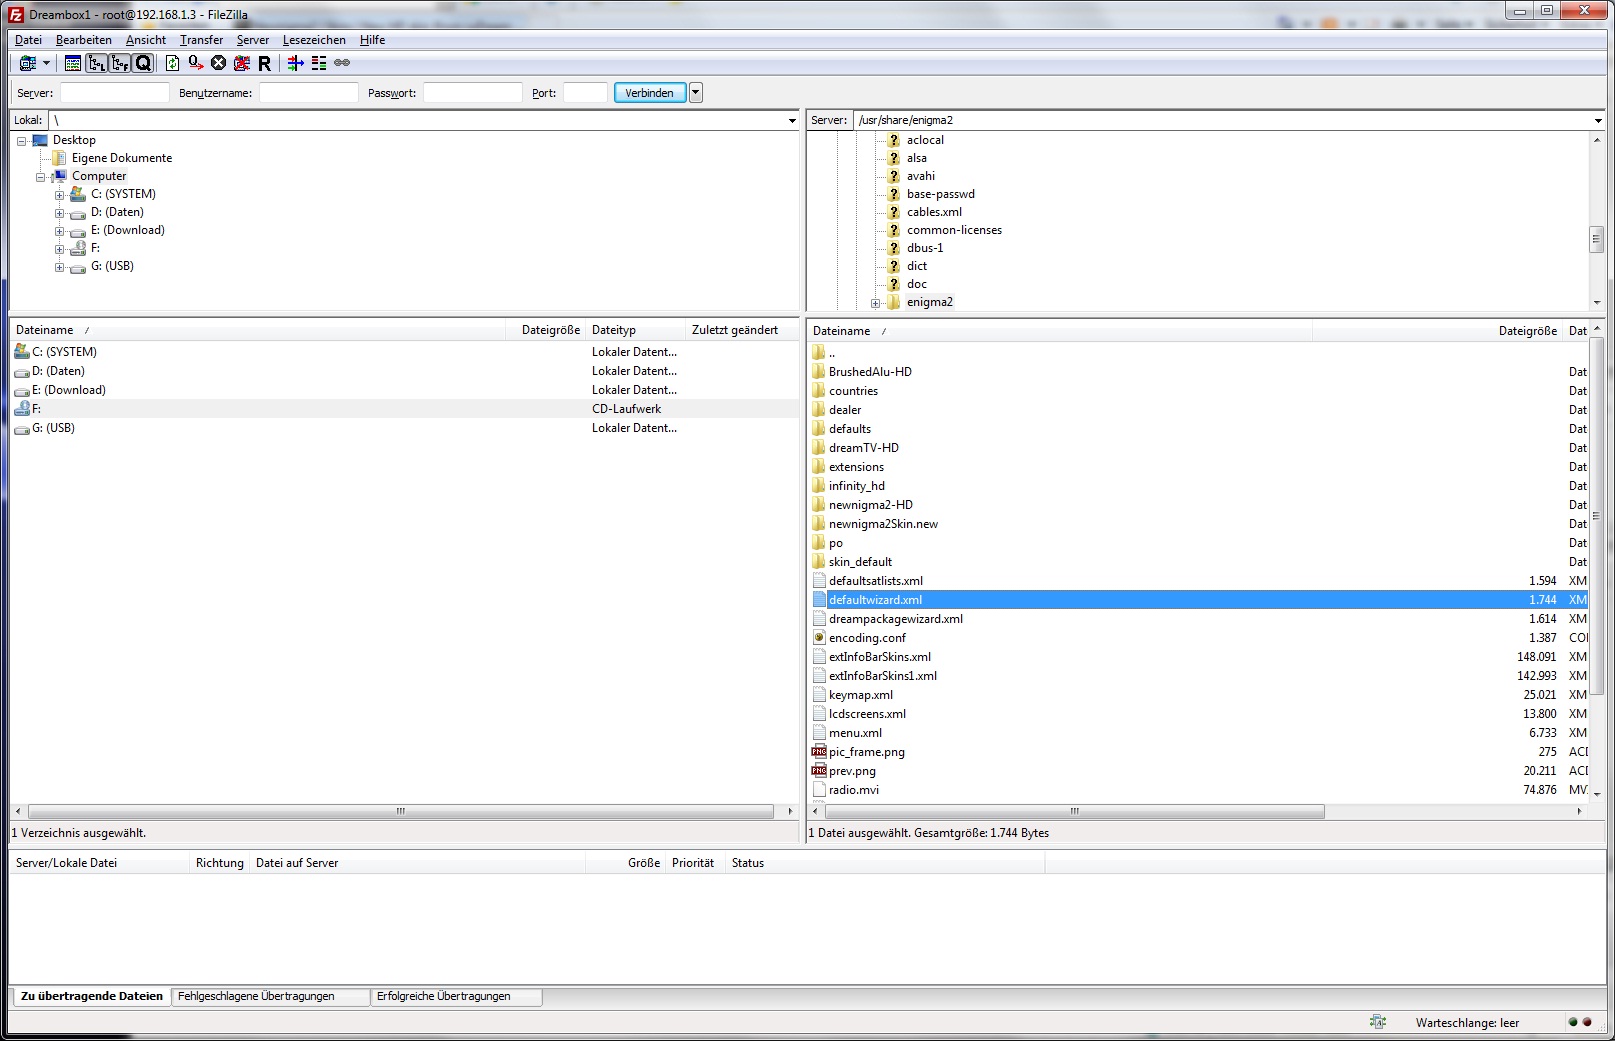Viewport: 1615px width, 1041px height.
Task: Disconnect from server icon
Action: [242, 63]
